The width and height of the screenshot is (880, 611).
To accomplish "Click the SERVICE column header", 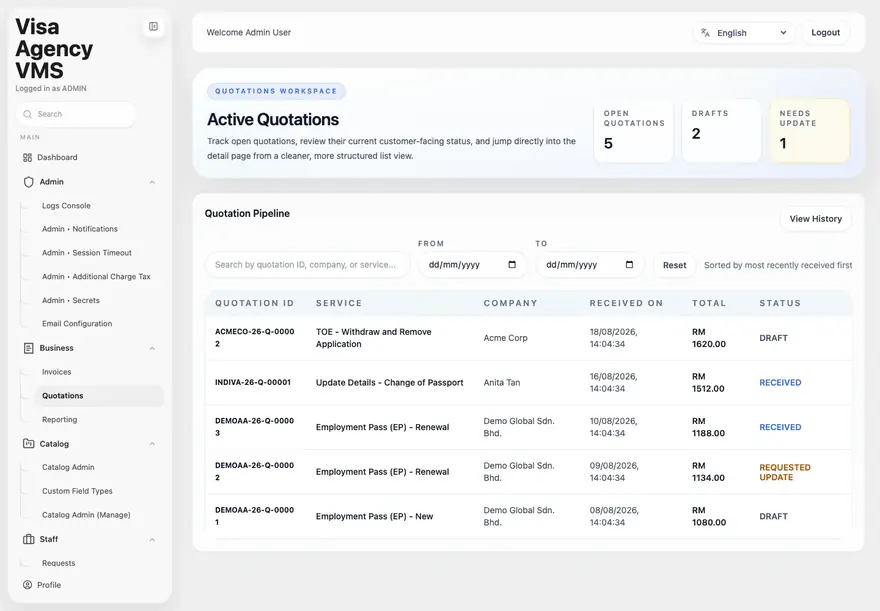I will point(339,303).
